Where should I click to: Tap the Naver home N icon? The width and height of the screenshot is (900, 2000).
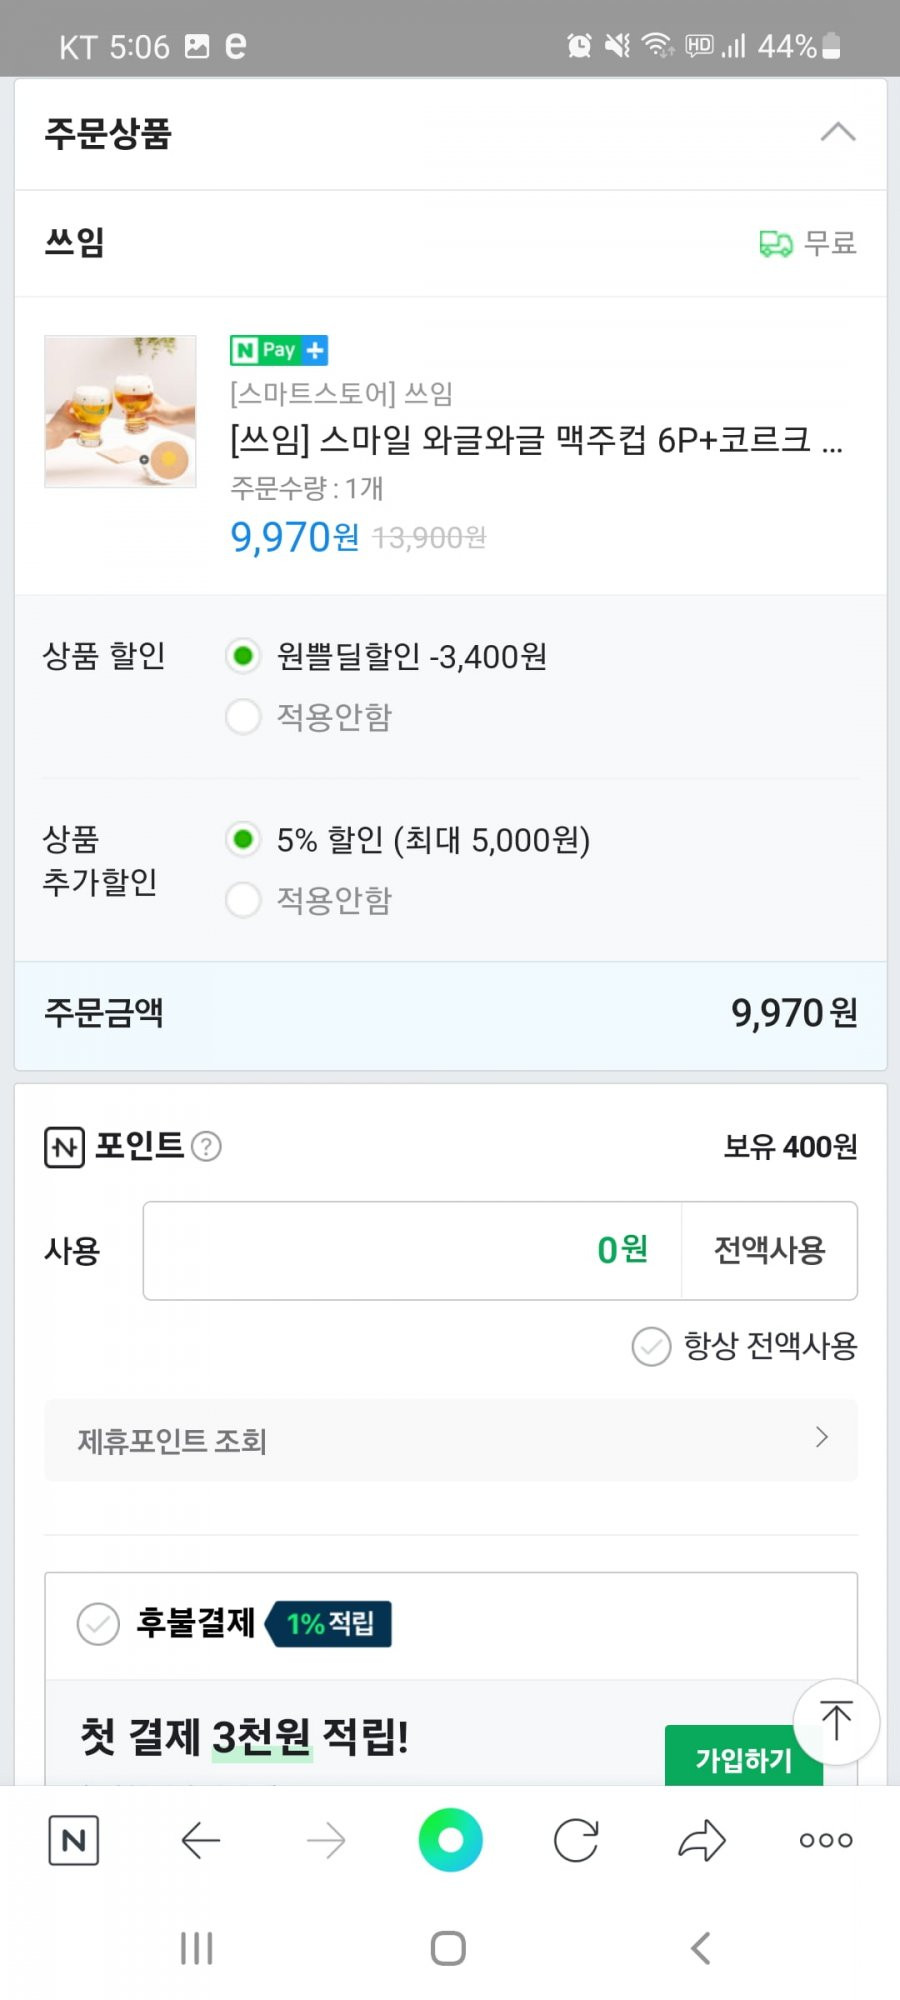click(74, 1840)
